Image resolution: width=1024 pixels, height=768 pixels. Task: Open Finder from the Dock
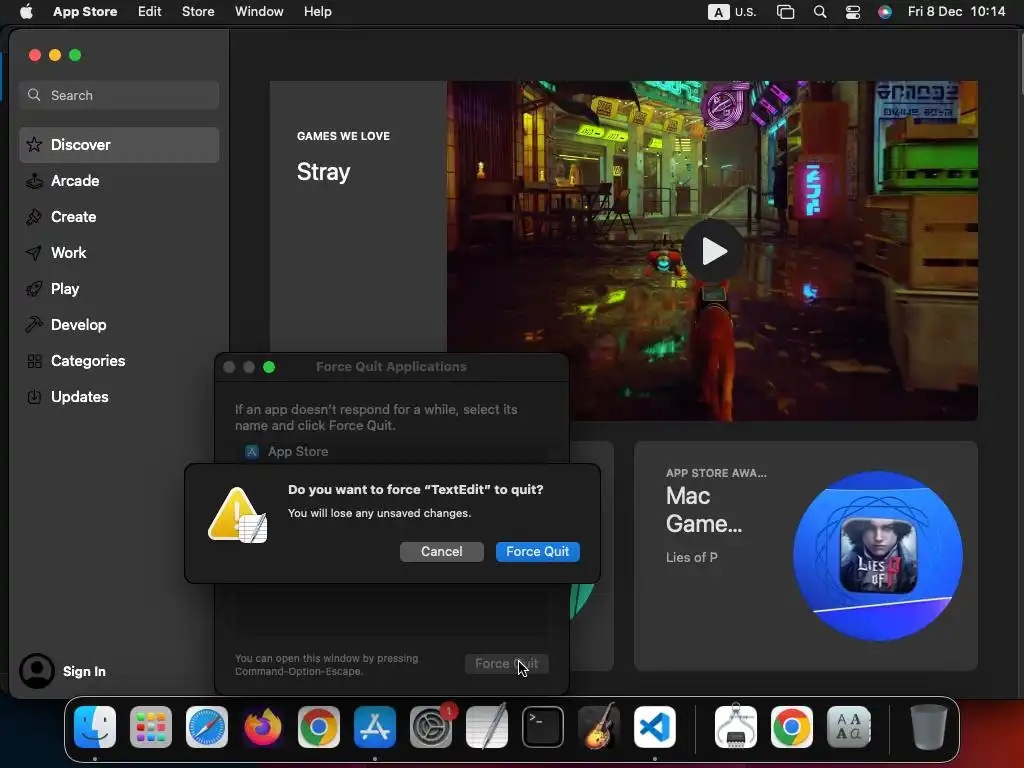click(x=95, y=727)
